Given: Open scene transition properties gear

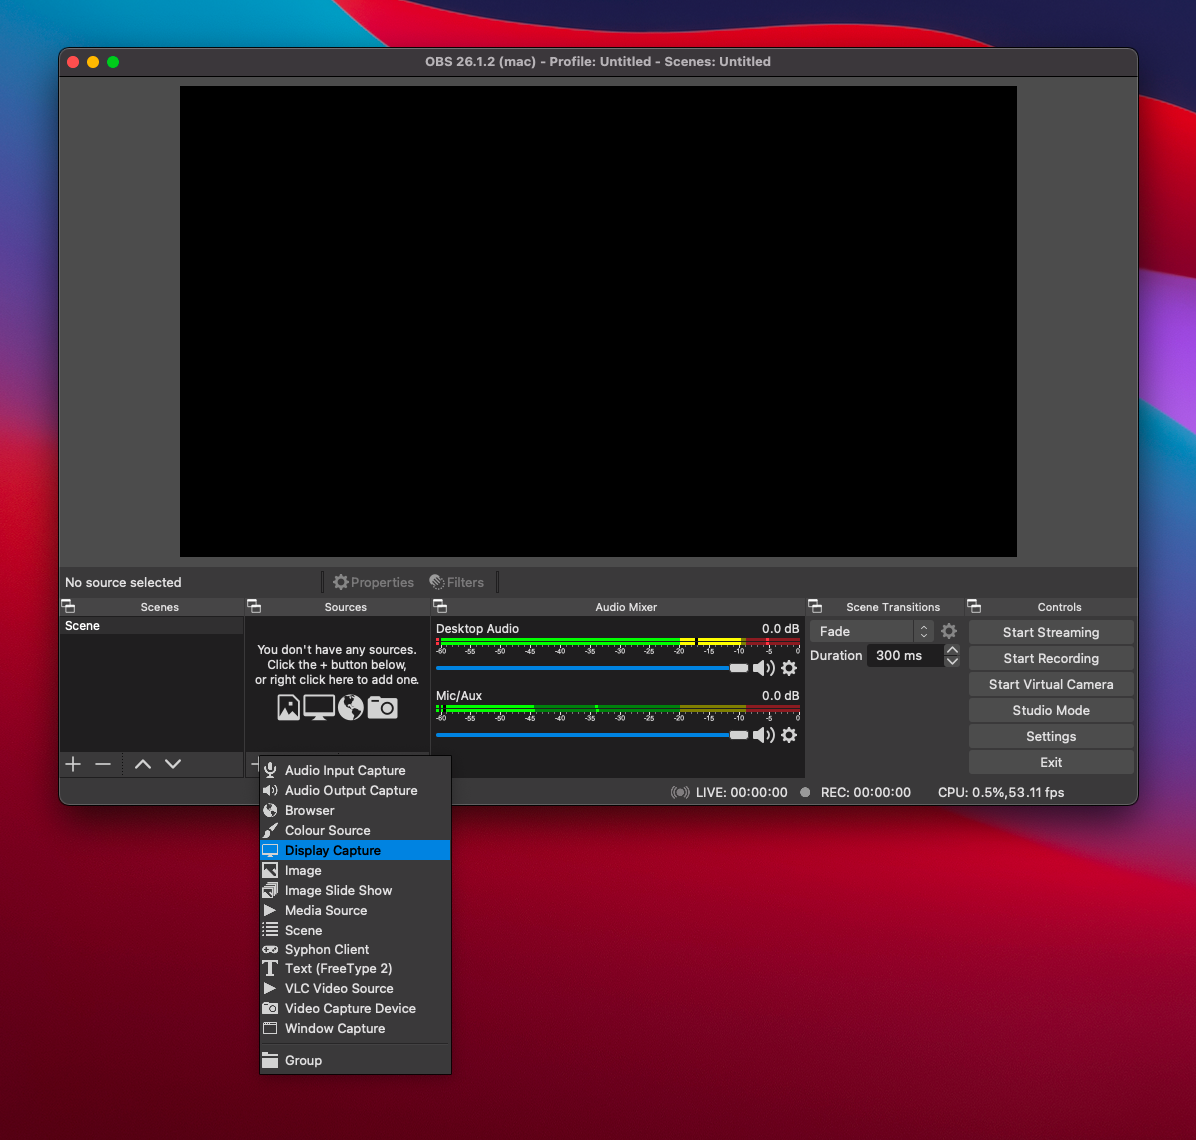Looking at the screenshot, I should [949, 631].
